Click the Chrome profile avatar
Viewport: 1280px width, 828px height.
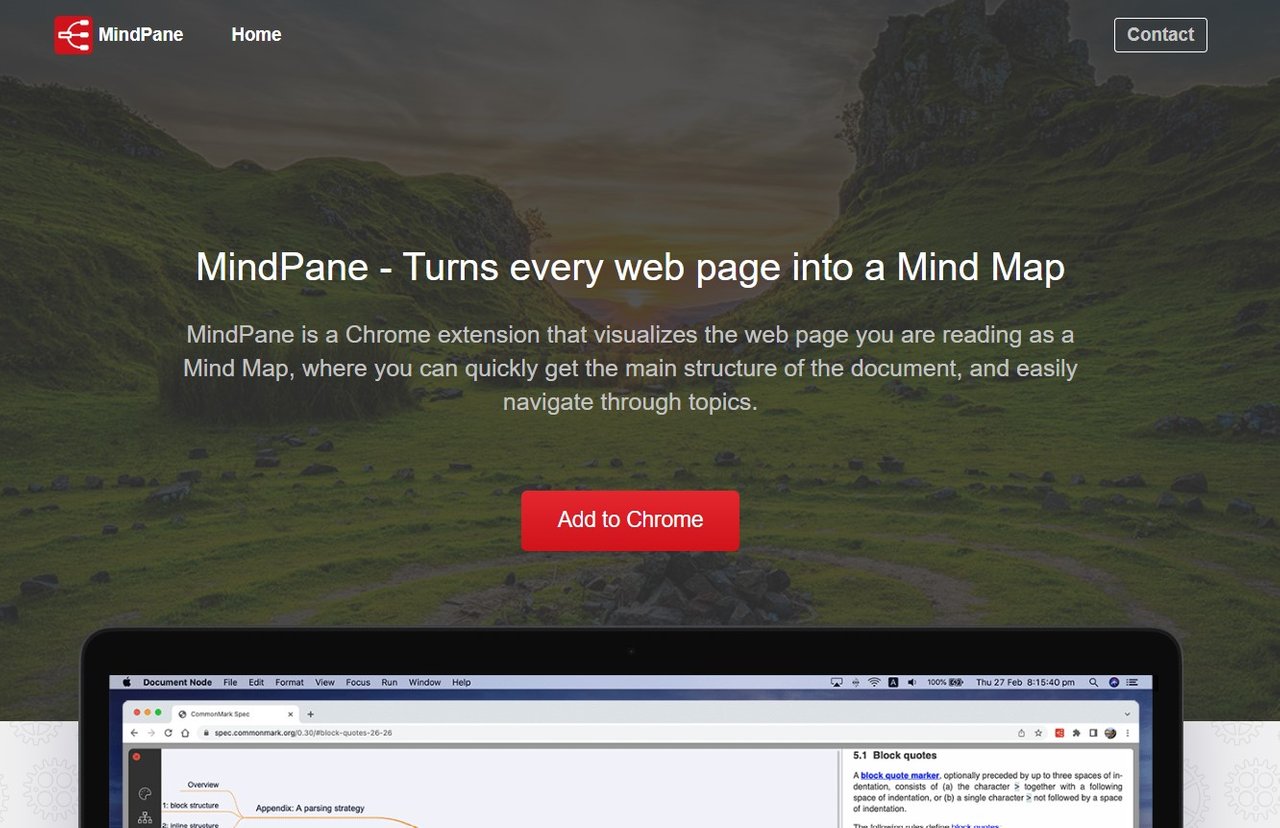[x=1110, y=733]
